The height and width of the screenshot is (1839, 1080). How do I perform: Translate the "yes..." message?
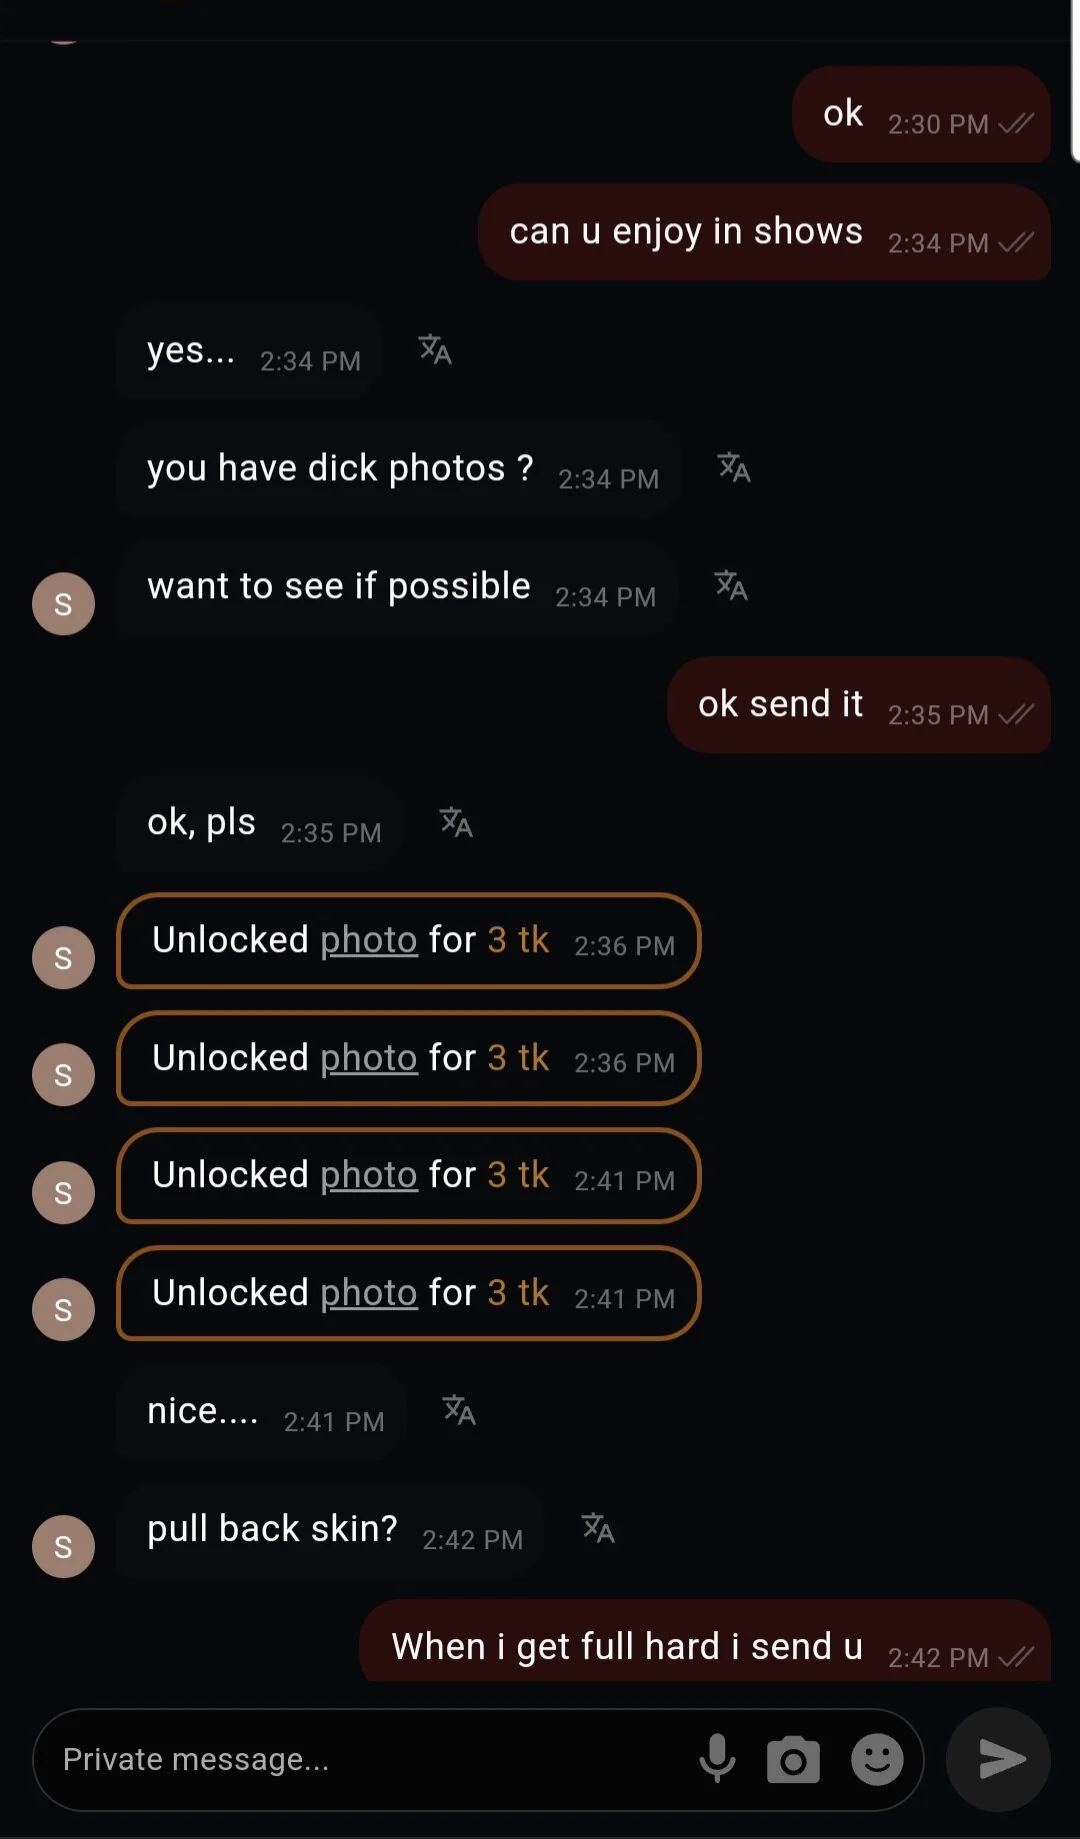[x=435, y=350]
